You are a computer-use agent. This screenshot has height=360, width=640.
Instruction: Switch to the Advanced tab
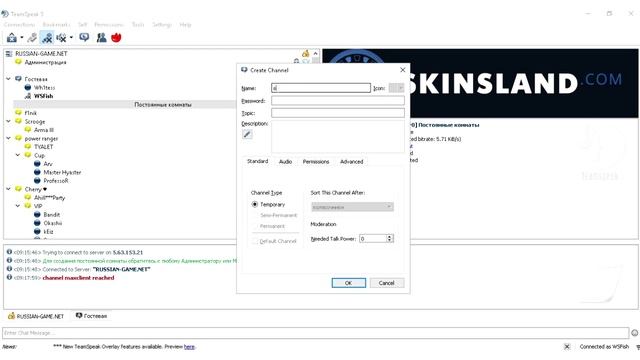click(351, 162)
